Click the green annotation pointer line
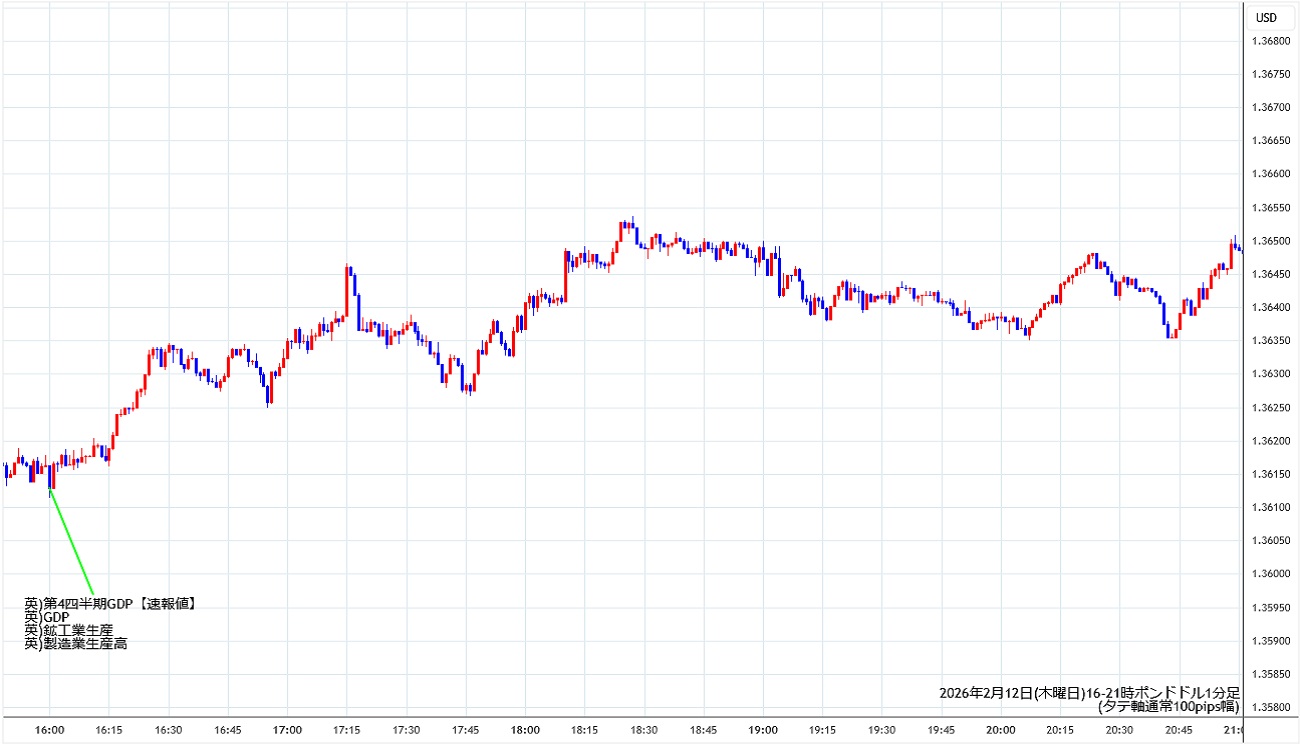Viewport: 1300px width, 745px height. pyautogui.click(x=72, y=542)
